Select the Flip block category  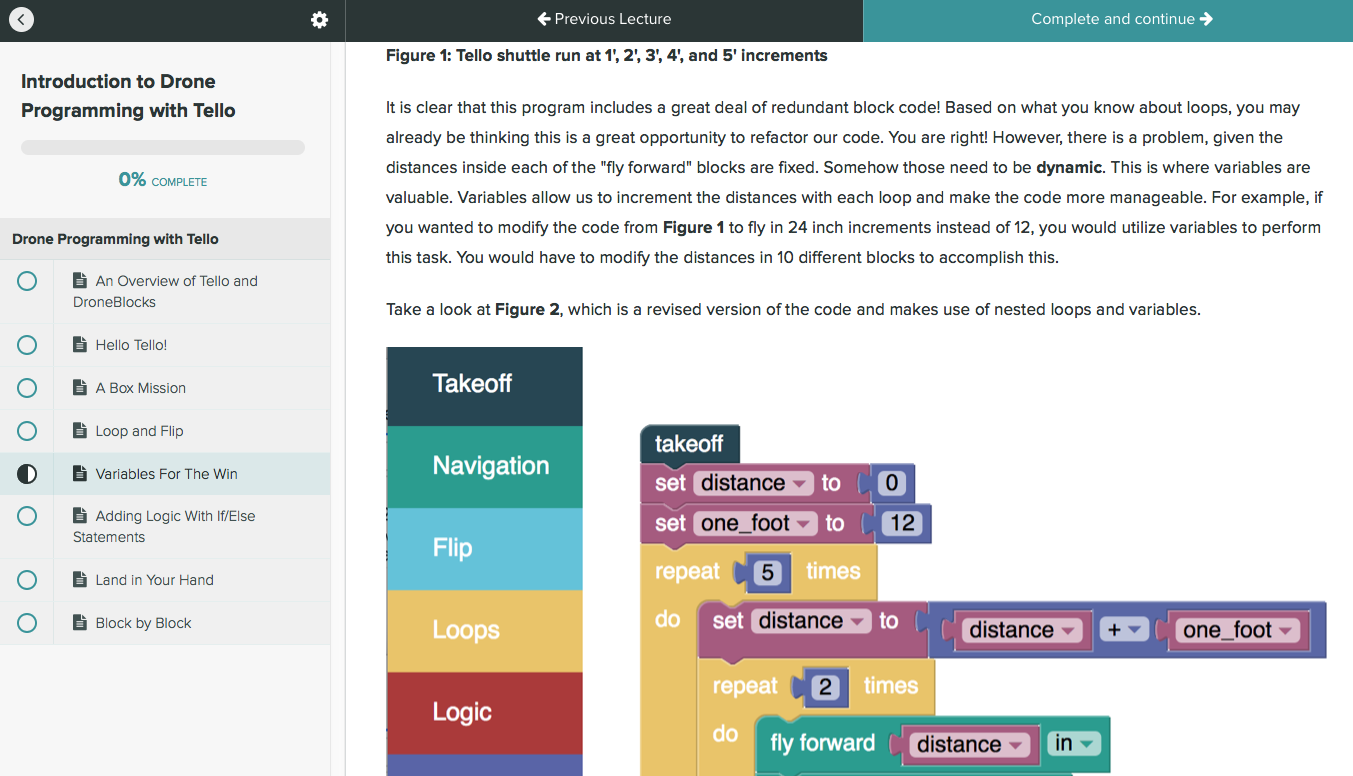[485, 549]
